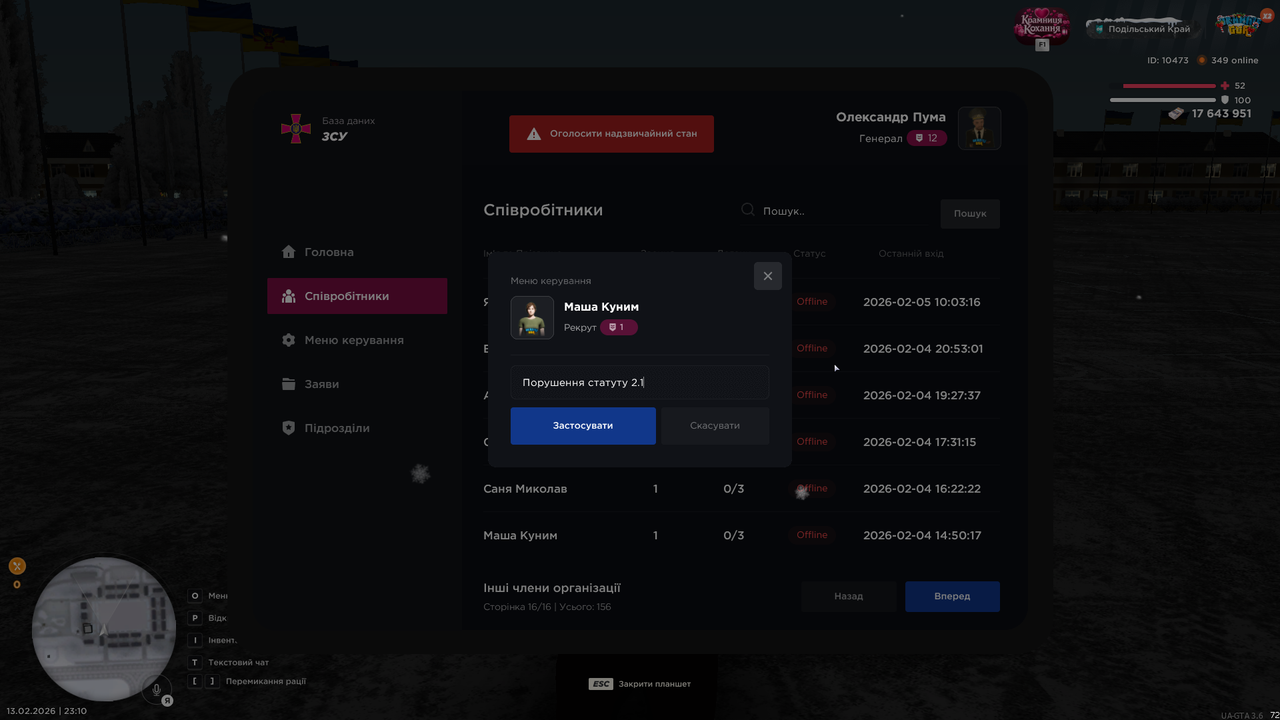Open the Підрозділи section
The height and width of the screenshot is (720, 1280).
357,428
